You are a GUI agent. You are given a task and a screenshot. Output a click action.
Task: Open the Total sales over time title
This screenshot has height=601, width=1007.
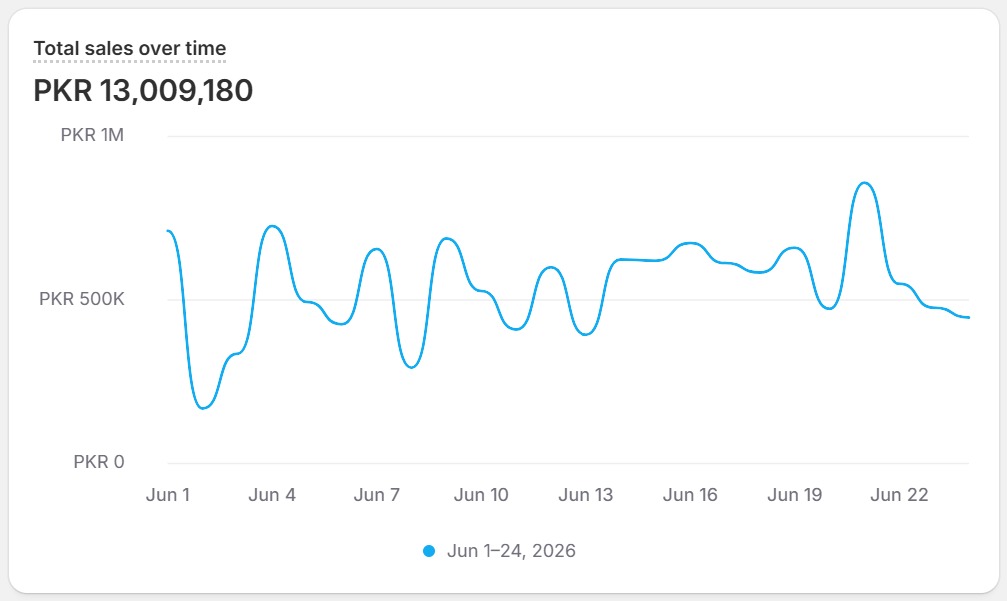pyautogui.click(x=130, y=48)
